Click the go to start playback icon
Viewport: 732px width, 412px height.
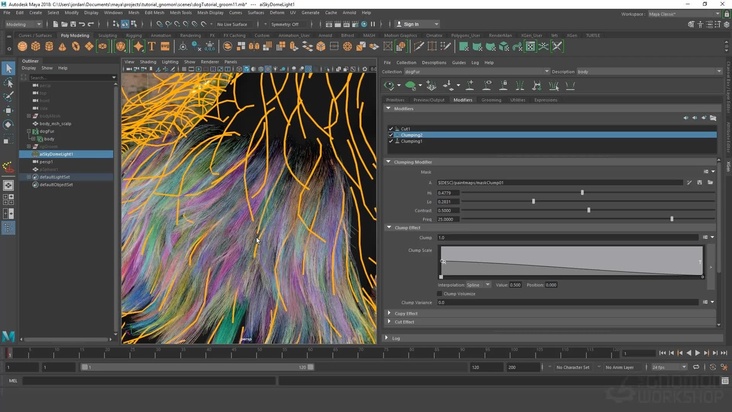pos(662,353)
